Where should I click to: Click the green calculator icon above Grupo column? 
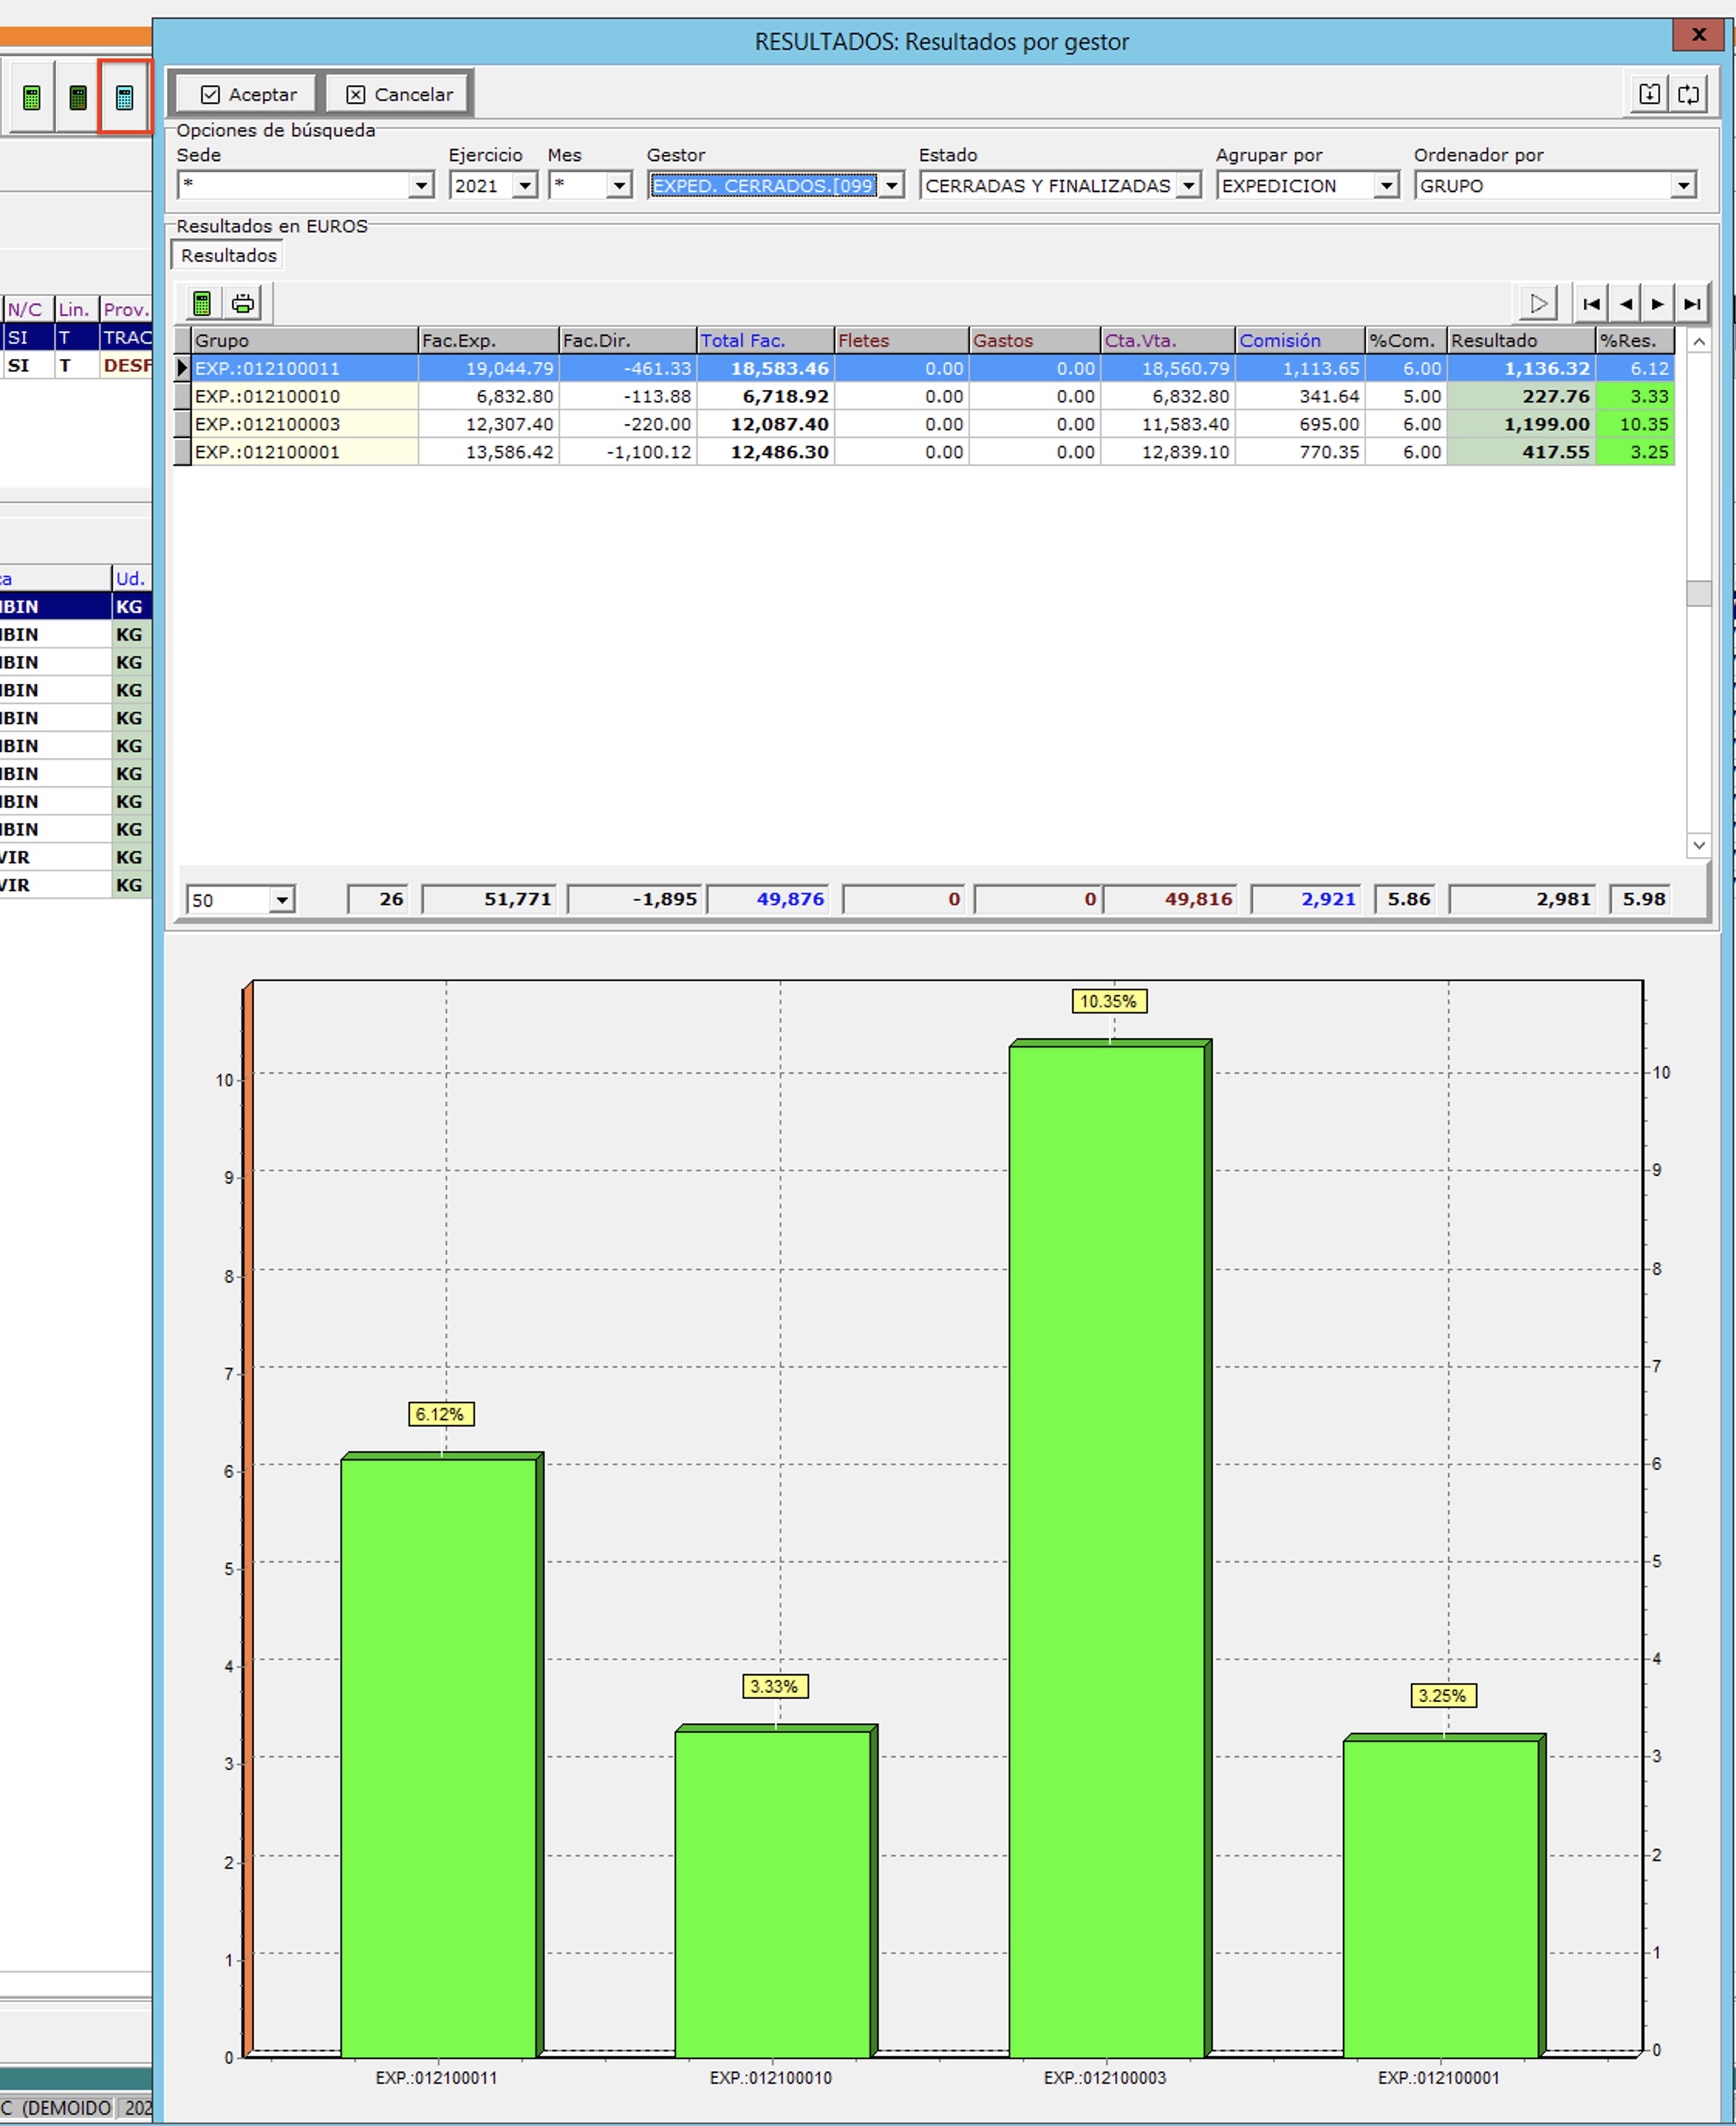(202, 303)
